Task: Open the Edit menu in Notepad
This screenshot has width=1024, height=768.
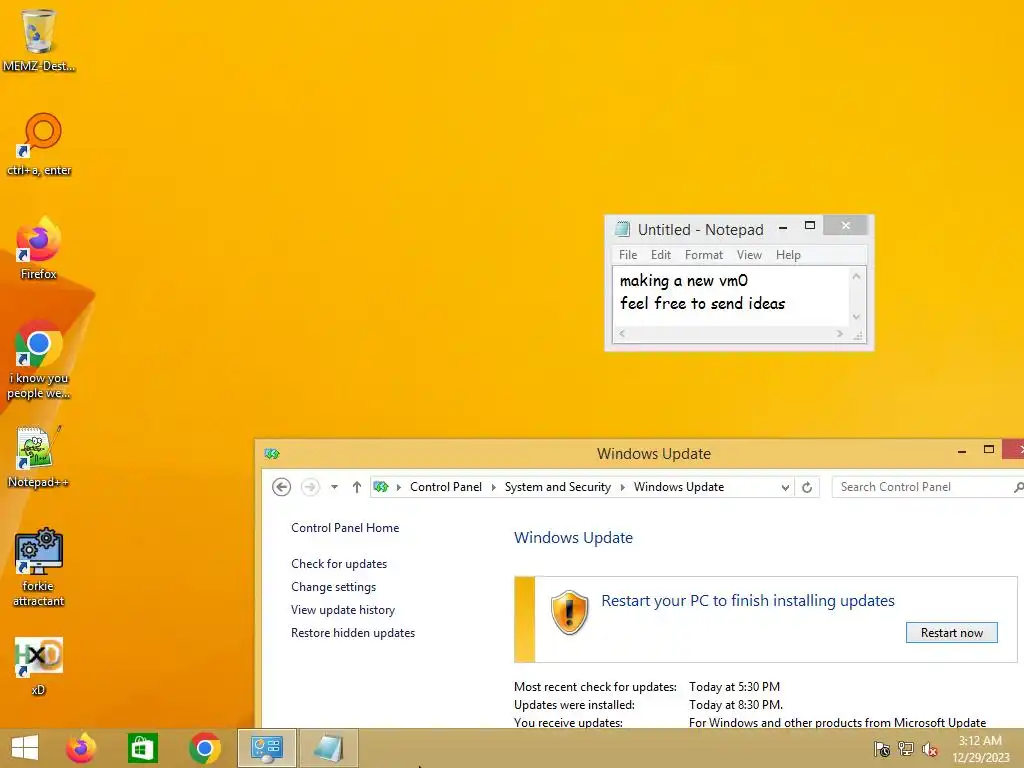Action: point(660,255)
